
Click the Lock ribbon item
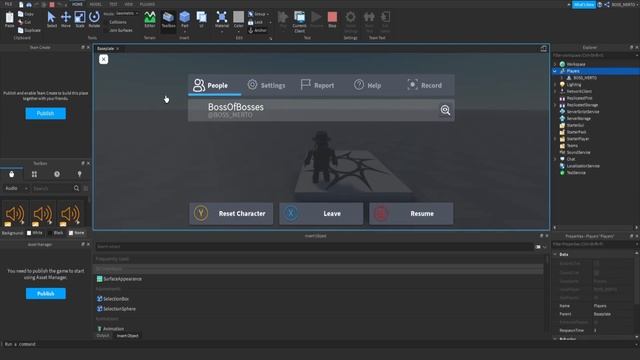(x=256, y=22)
